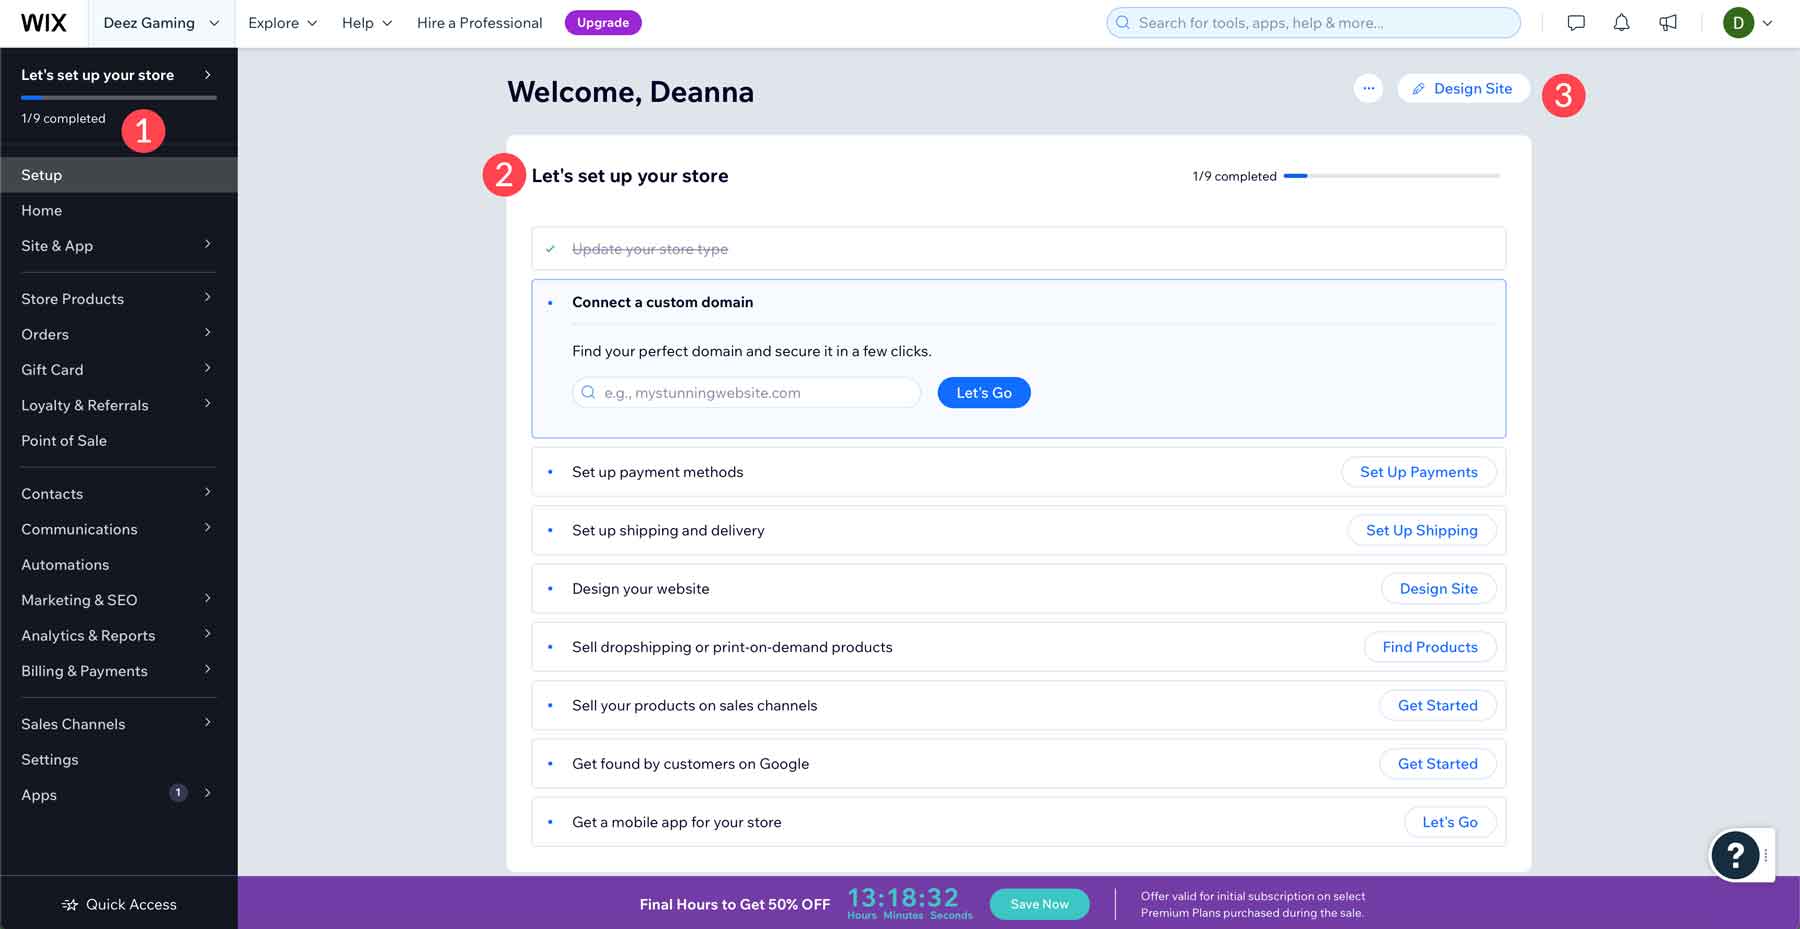Click the checkmark on Update your store type
The height and width of the screenshot is (929, 1800).
(x=550, y=249)
